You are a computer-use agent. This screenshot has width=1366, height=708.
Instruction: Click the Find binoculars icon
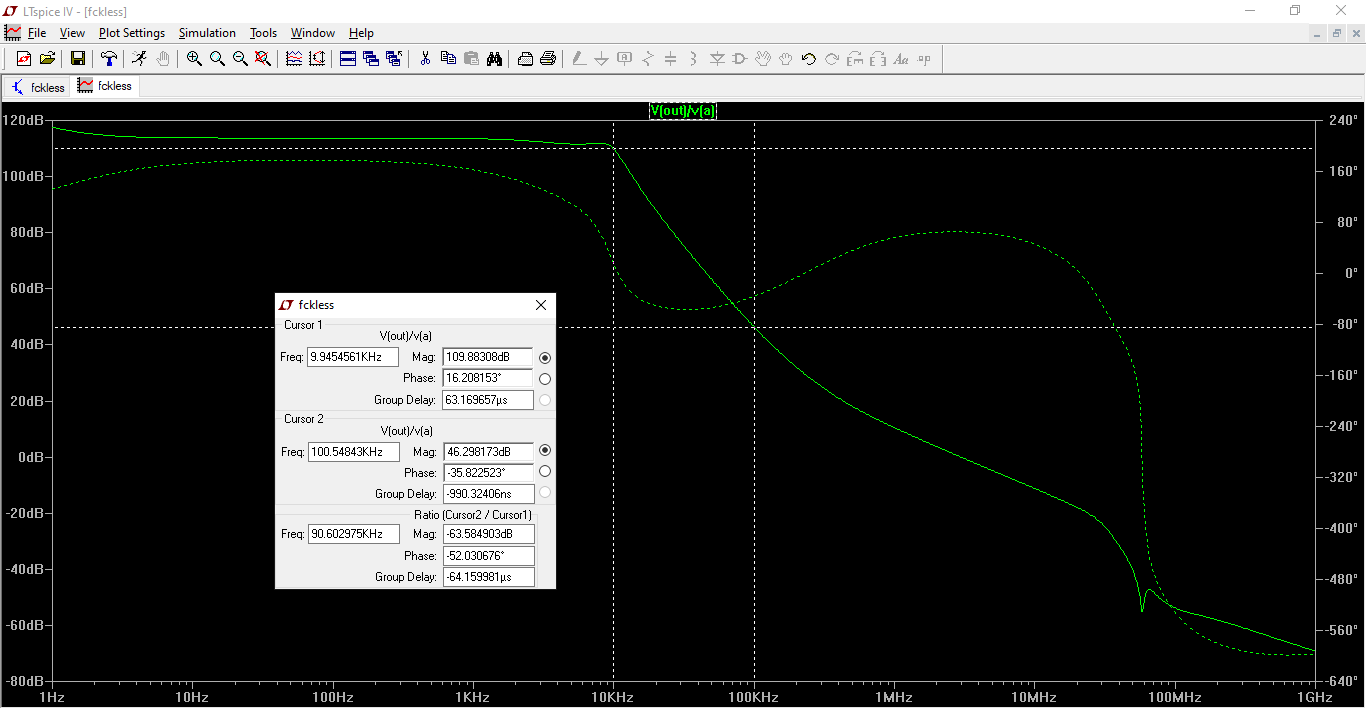(x=494, y=59)
